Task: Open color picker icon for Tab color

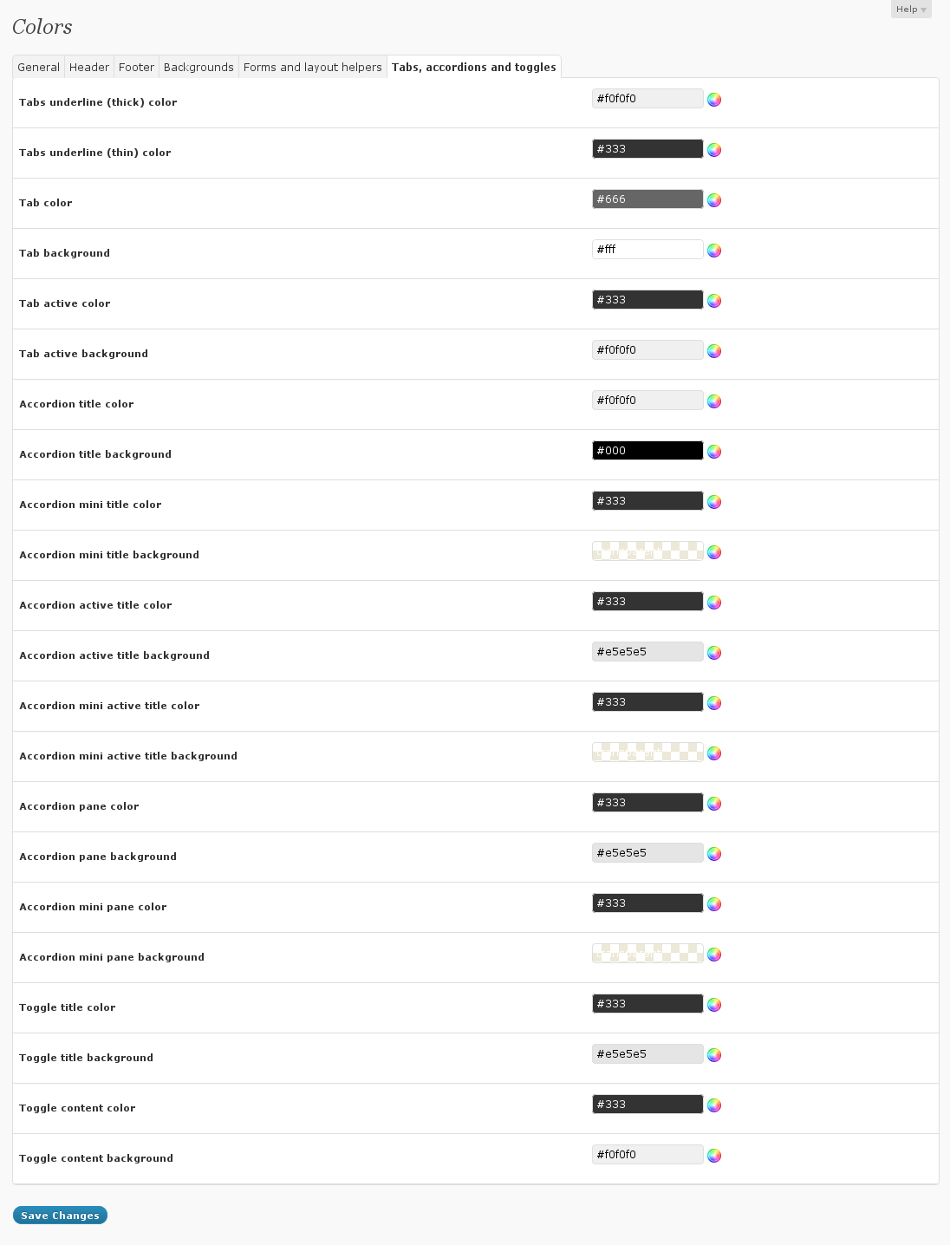Action: pyautogui.click(x=714, y=200)
